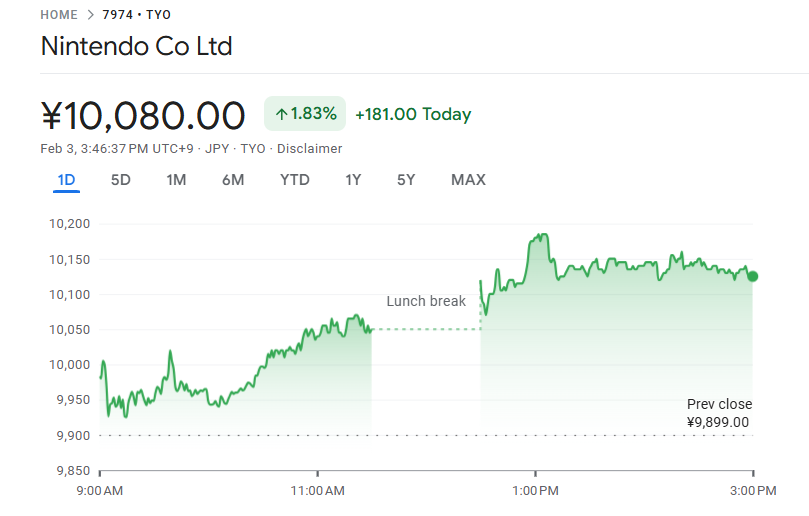Click the green end-of-day chart dot
Viewport: 809px width, 516px height.
point(752,276)
